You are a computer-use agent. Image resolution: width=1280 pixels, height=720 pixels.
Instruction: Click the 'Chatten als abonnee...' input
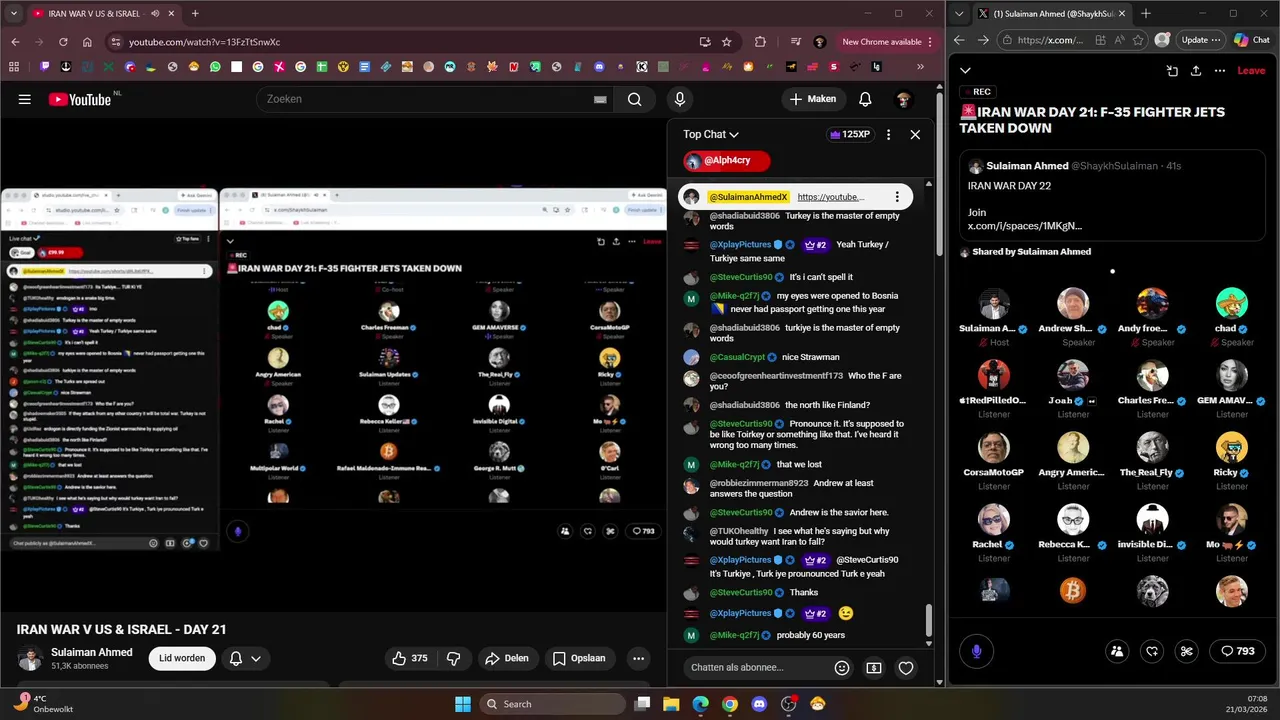pos(755,667)
